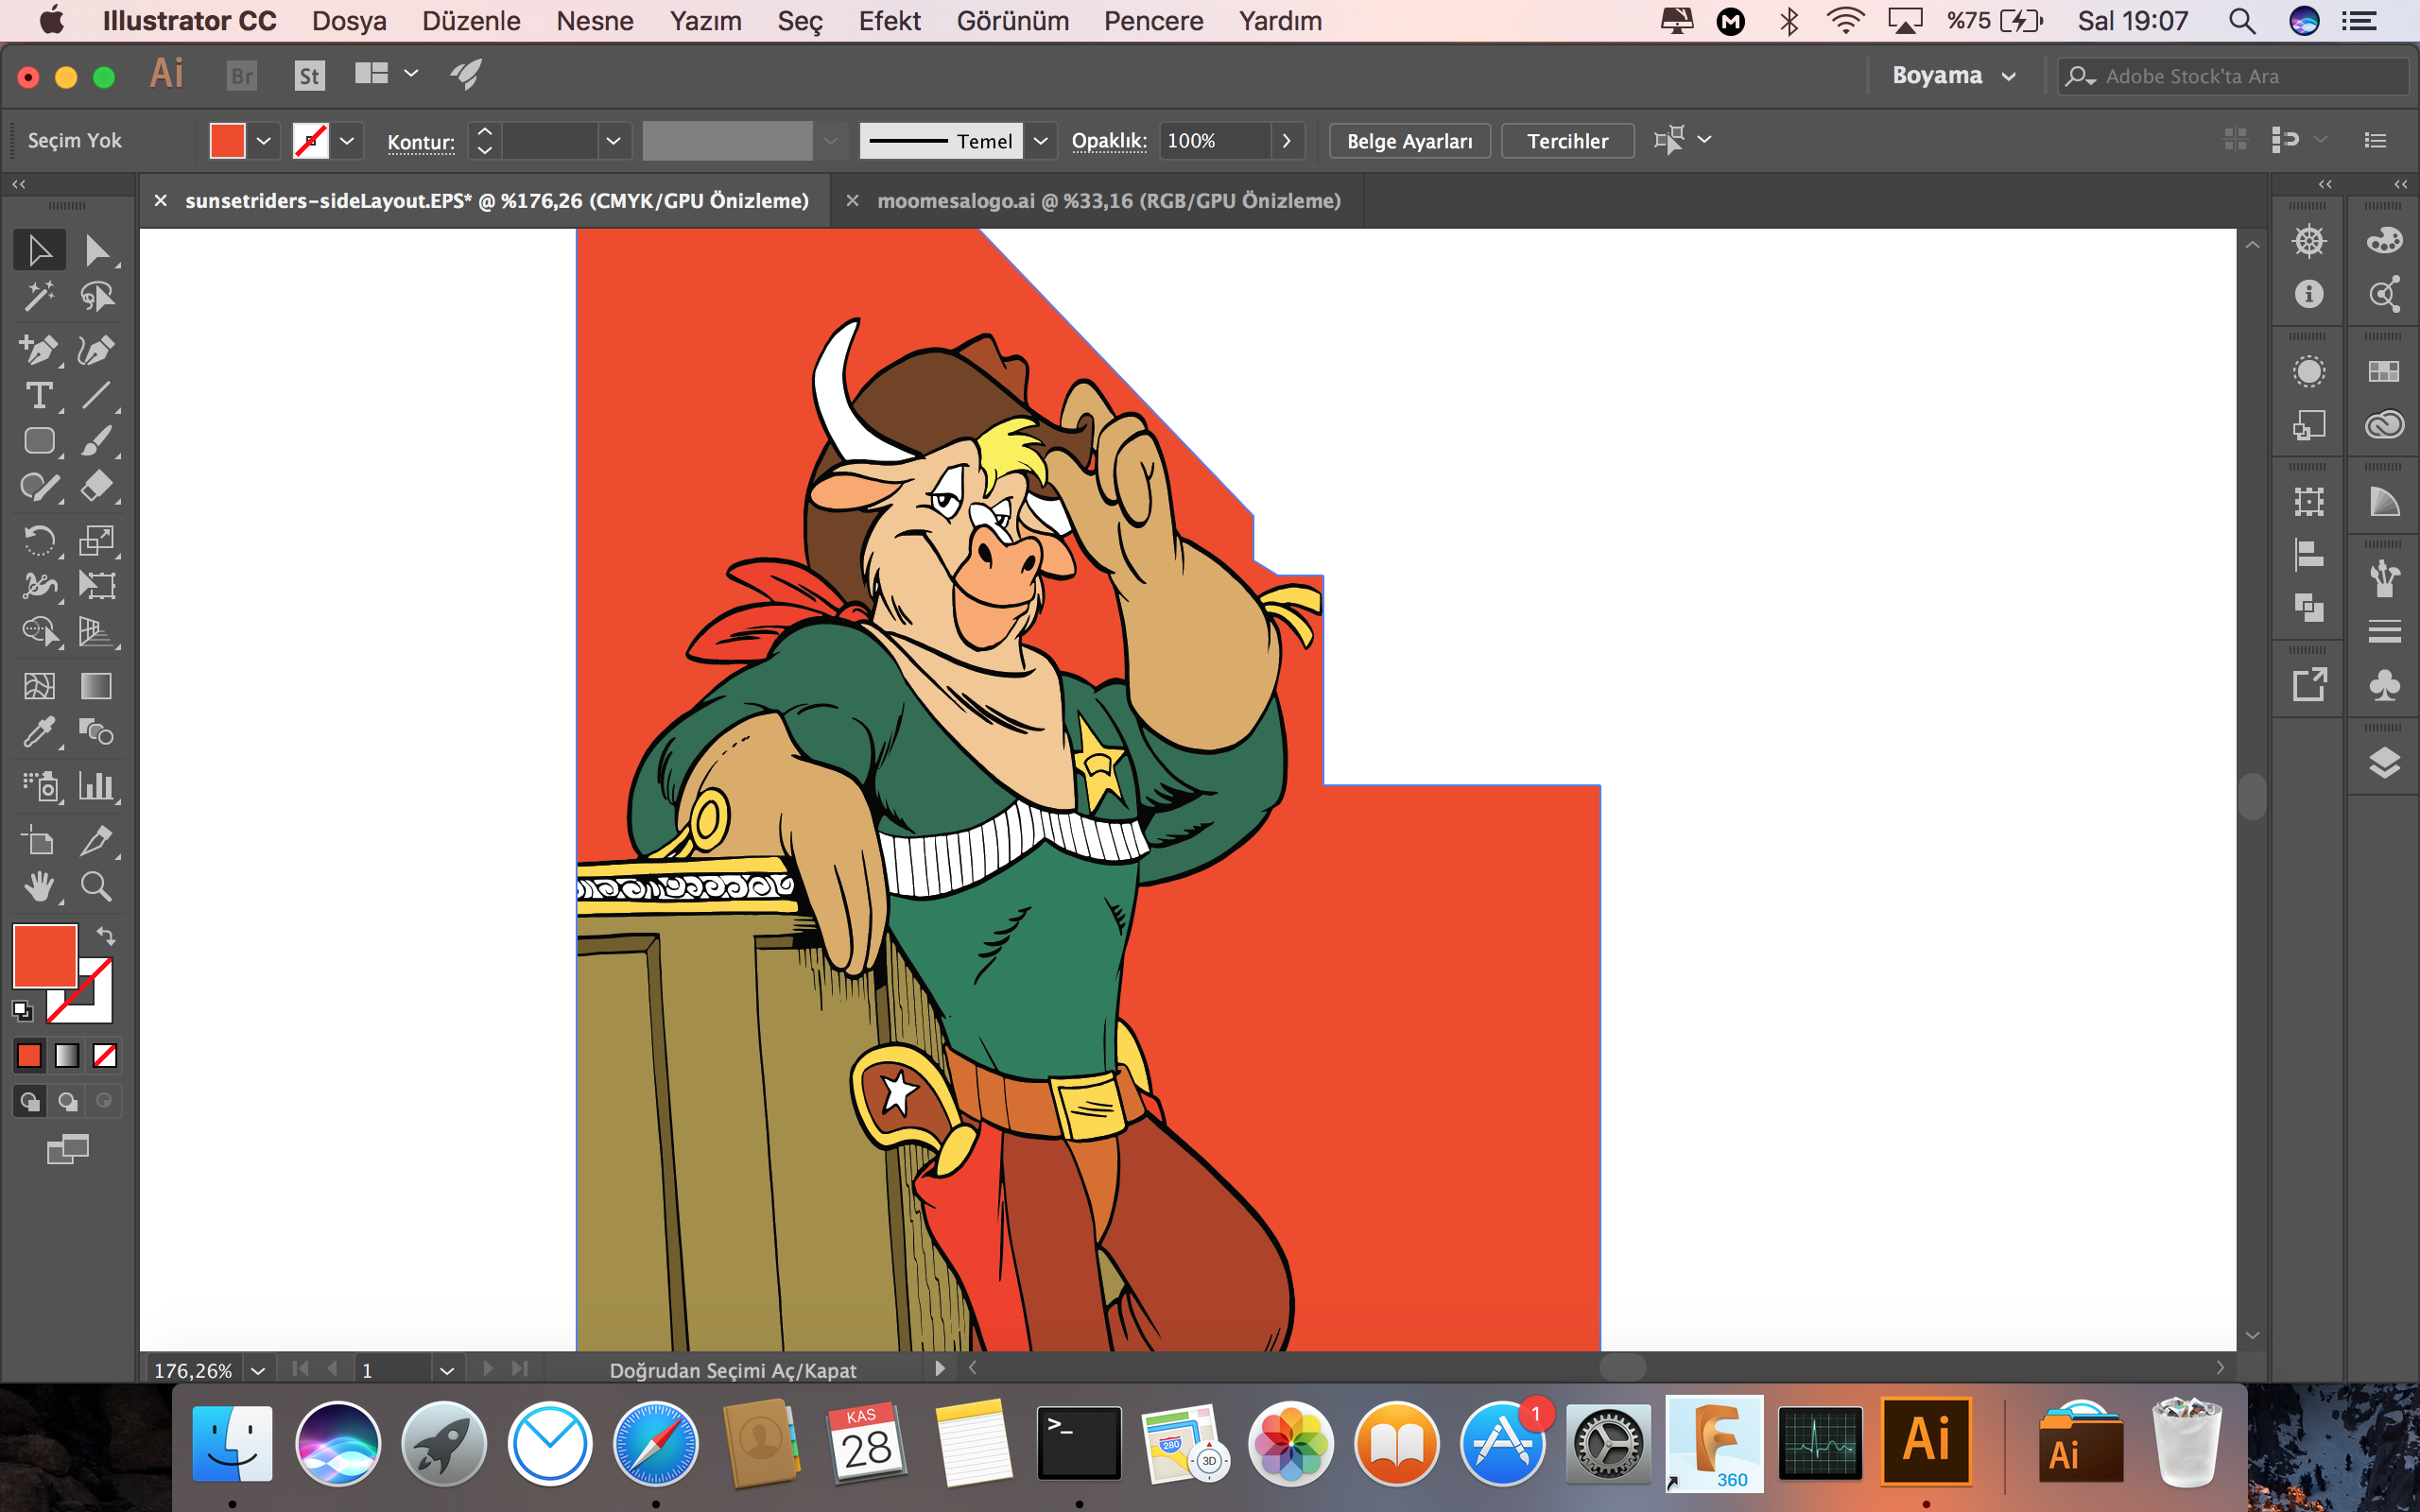
Task: Select the Column Graph tool
Action: (96, 786)
